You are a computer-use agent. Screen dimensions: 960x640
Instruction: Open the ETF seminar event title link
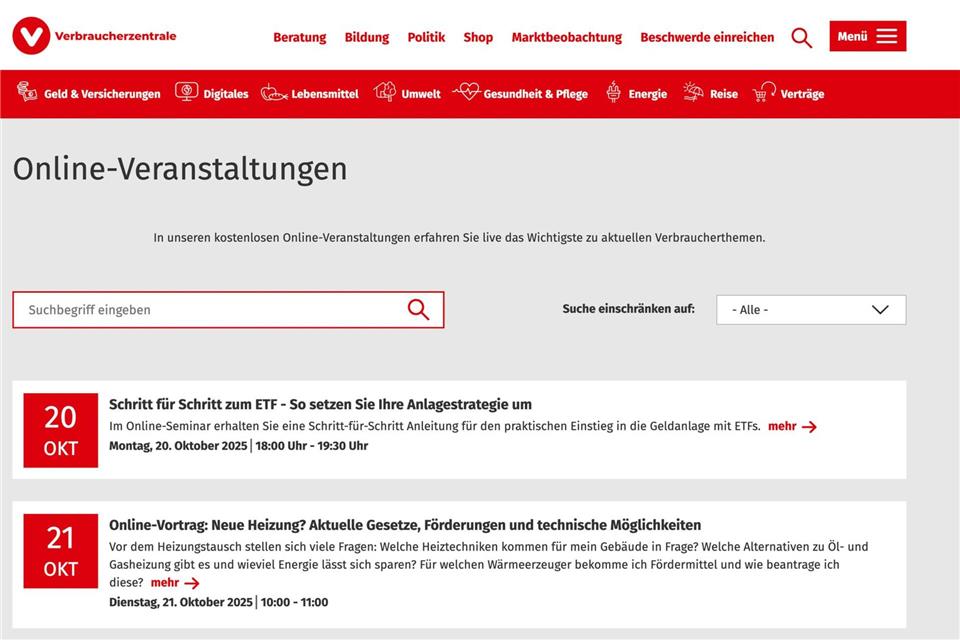[x=320, y=404]
